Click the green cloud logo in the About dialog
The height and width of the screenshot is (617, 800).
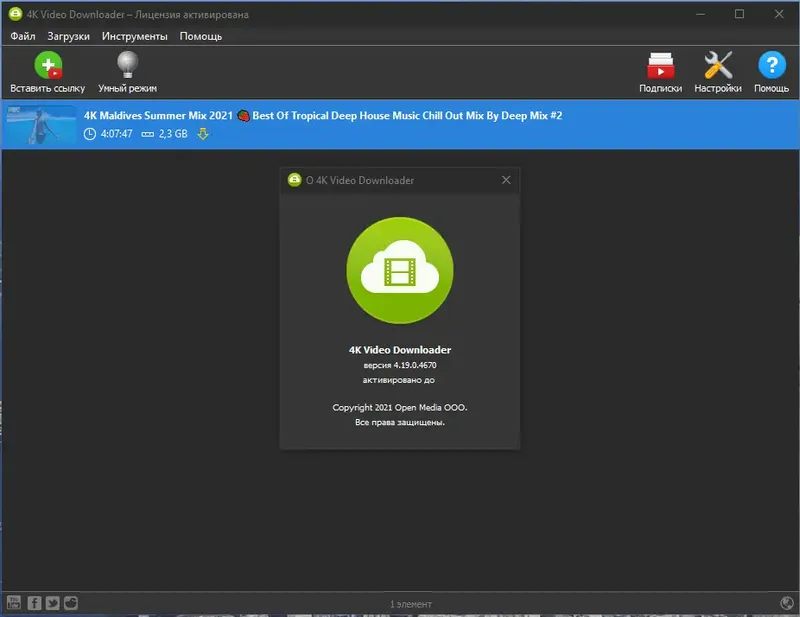point(400,270)
